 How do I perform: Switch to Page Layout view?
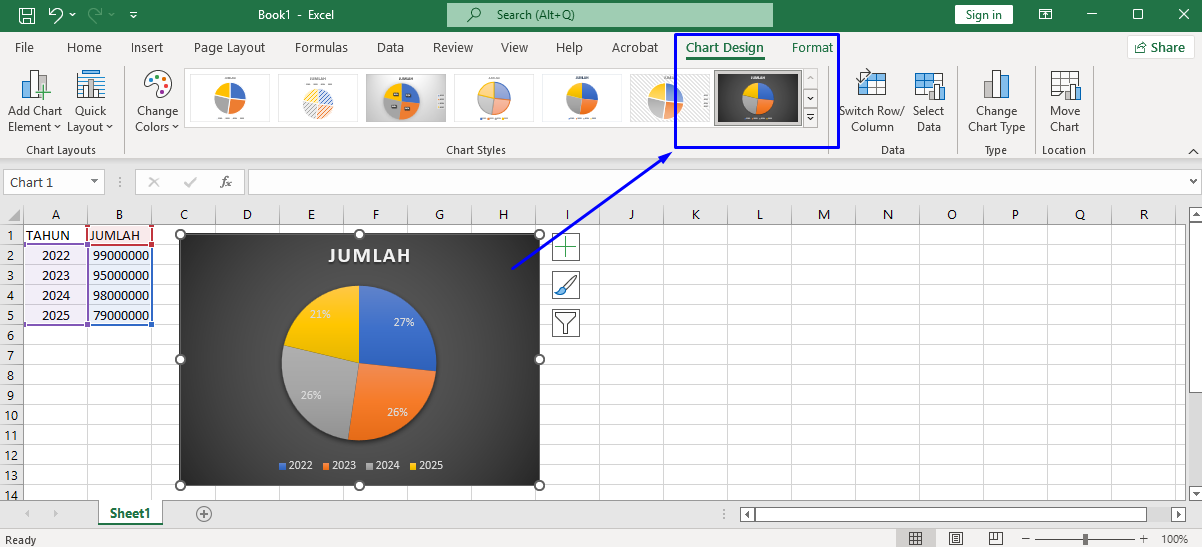coord(956,539)
